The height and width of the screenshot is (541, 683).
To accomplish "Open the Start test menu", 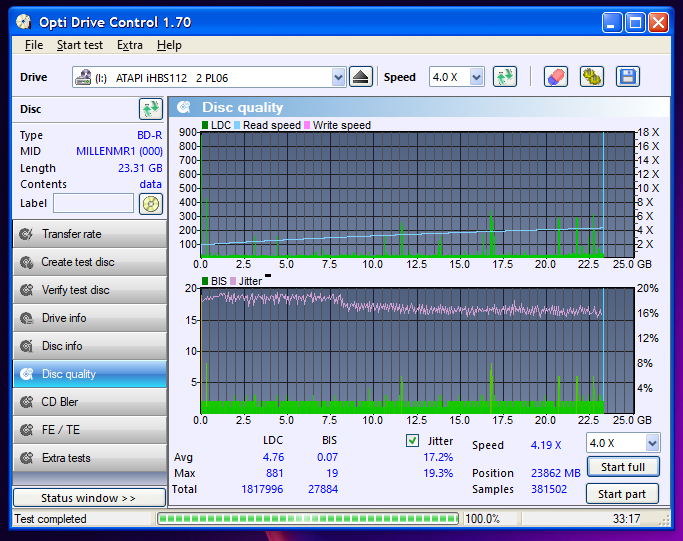I will coord(80,45).
